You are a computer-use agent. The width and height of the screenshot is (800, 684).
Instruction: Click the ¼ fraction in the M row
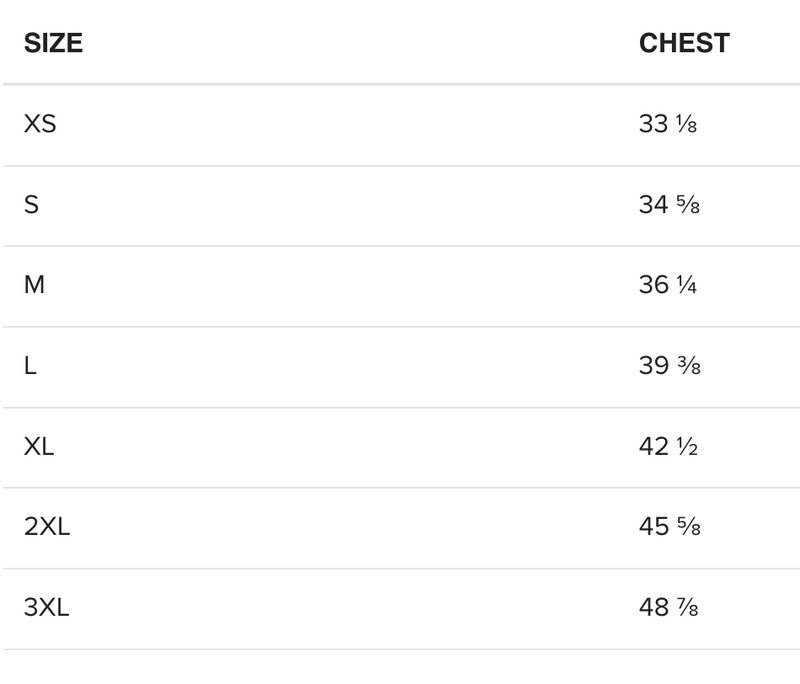point(686,286)
